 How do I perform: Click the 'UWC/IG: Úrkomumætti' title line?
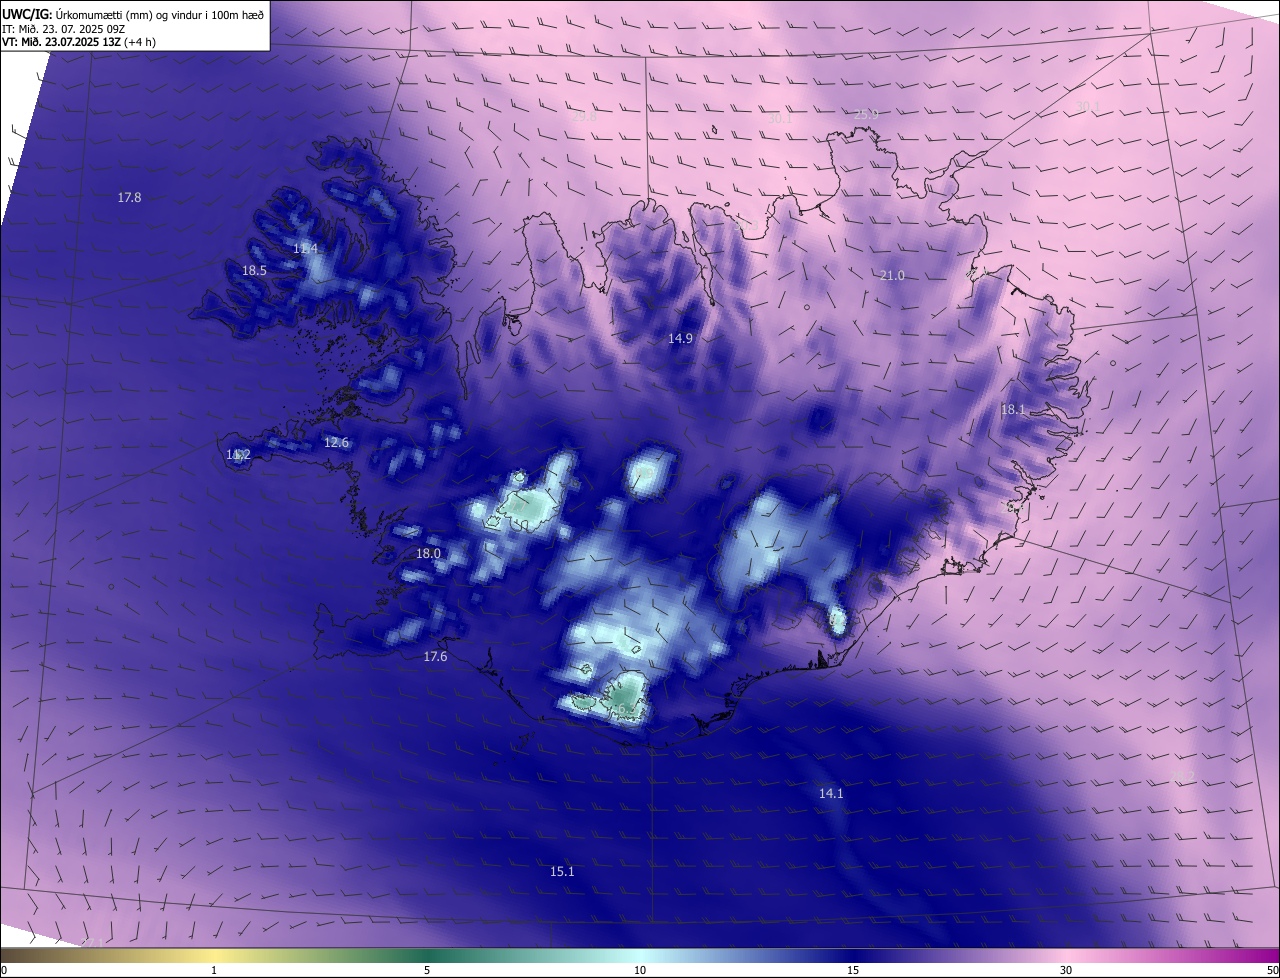coord(133,14)
